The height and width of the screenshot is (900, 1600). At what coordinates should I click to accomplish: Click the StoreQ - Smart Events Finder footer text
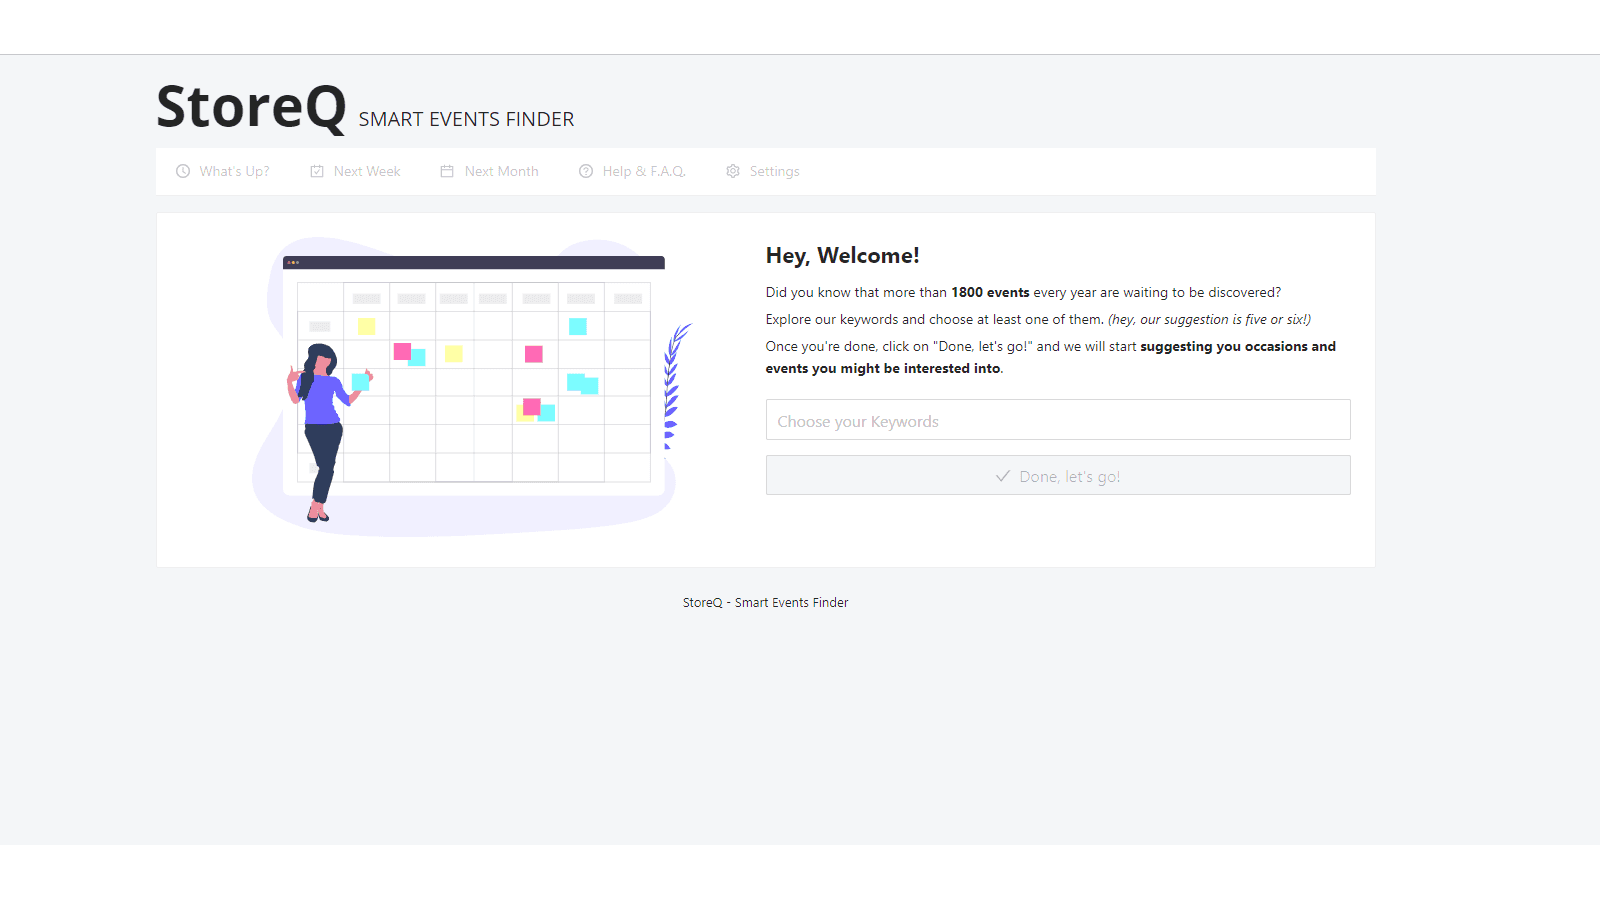pyautogui.click(x=765, y=602)
